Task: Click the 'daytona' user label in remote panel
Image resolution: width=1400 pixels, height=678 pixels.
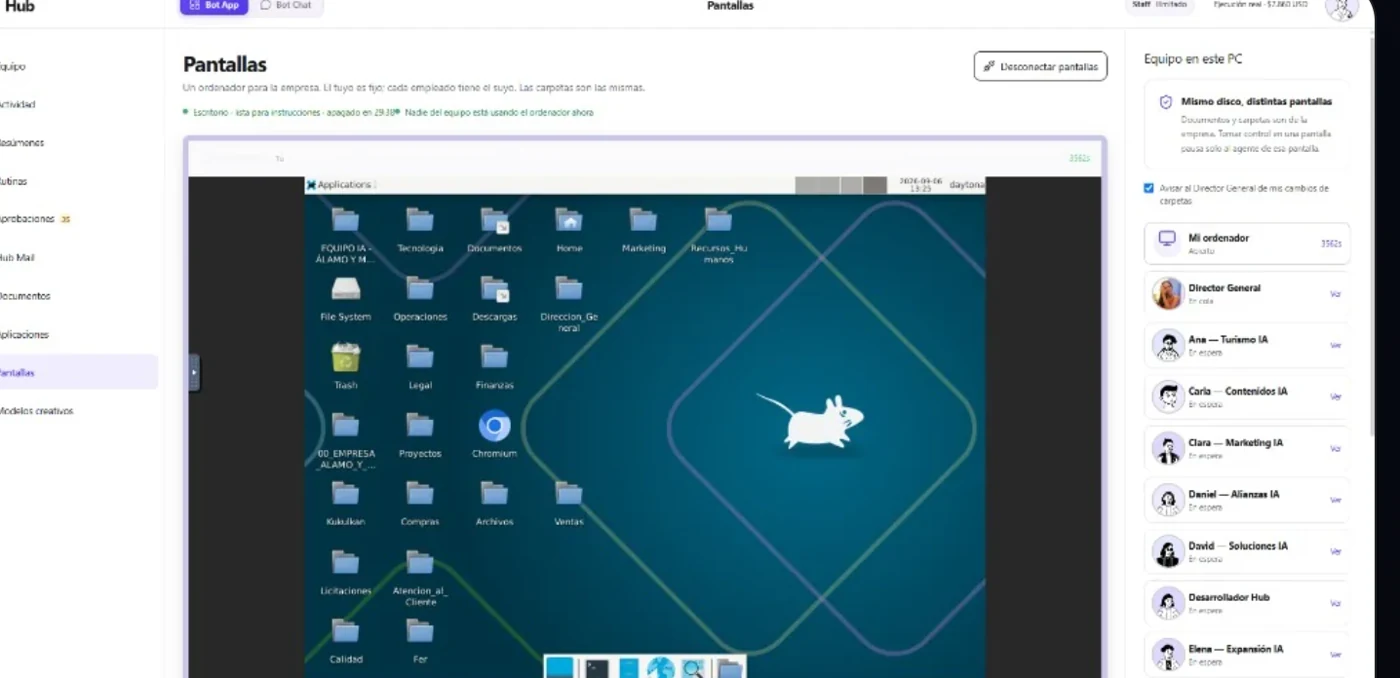Action: coord(966,185)
